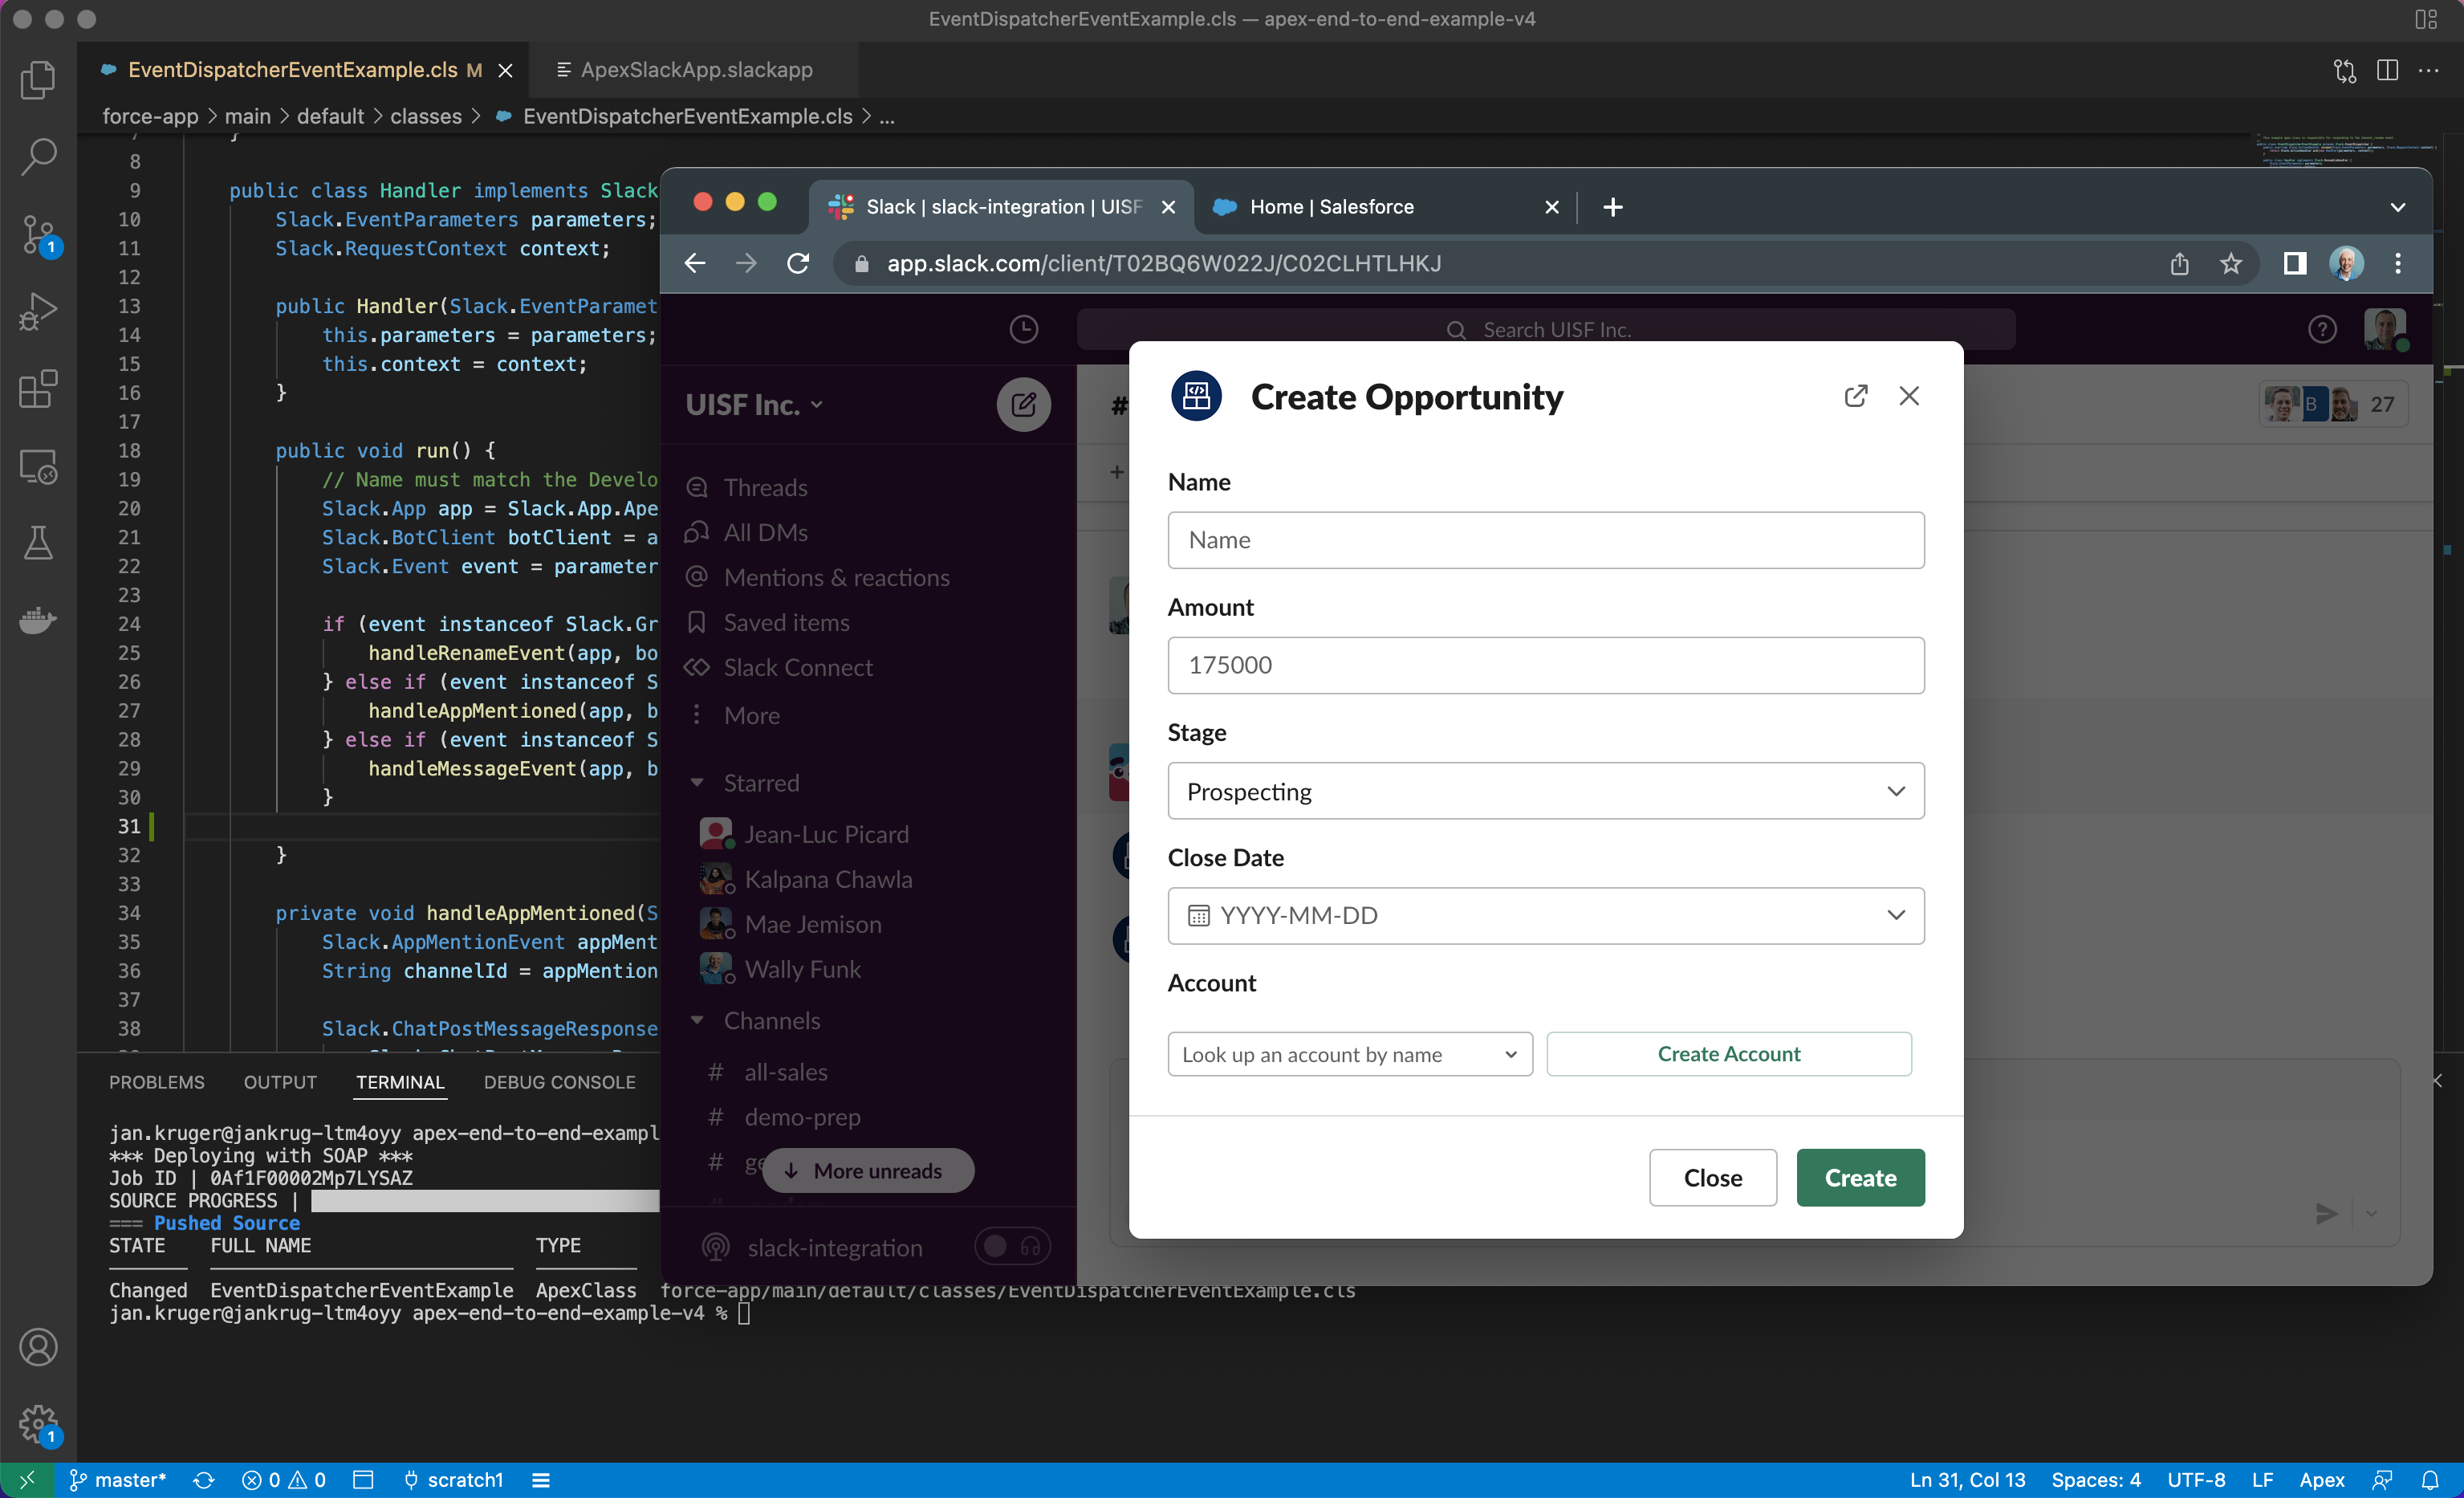Image resolution: width=2464 pixels, height=1498 pixels.
Task: Open the Search view in activity bar
Action: point(38,157)
